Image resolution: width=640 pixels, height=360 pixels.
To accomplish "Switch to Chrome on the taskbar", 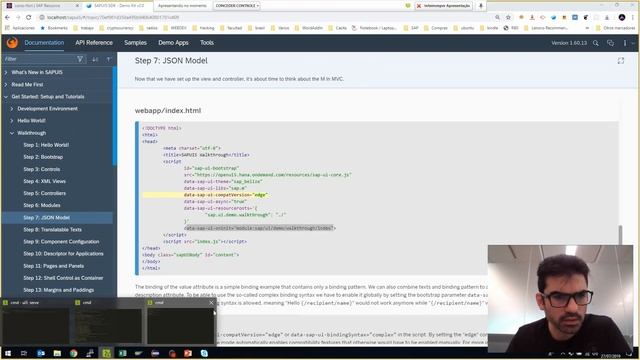I will click(73, 353).
